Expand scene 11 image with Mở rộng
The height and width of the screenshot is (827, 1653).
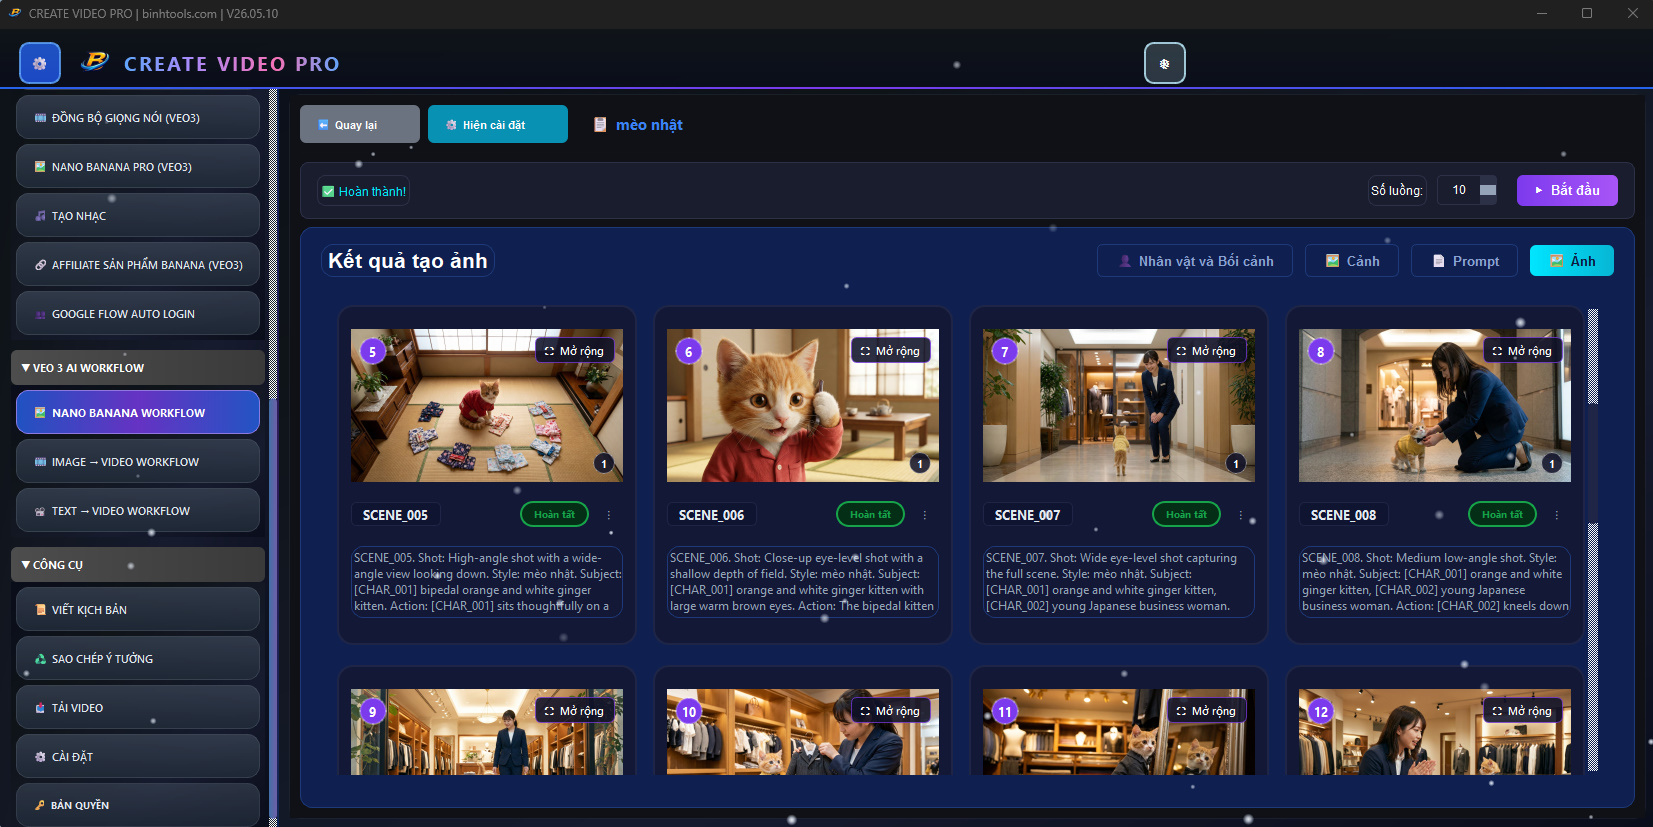pyautogui.click(x=1206, y=711)
